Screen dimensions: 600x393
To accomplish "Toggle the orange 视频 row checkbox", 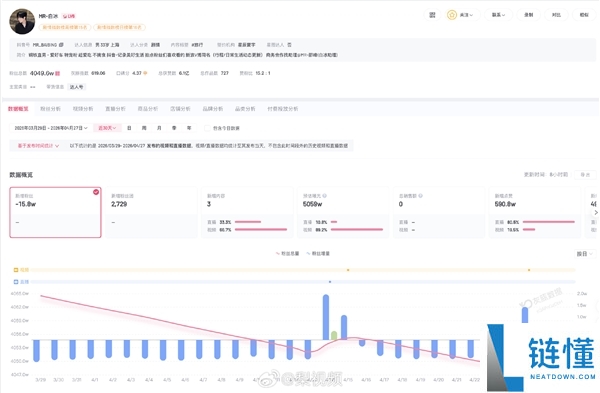I will click(x=16, y=270).
